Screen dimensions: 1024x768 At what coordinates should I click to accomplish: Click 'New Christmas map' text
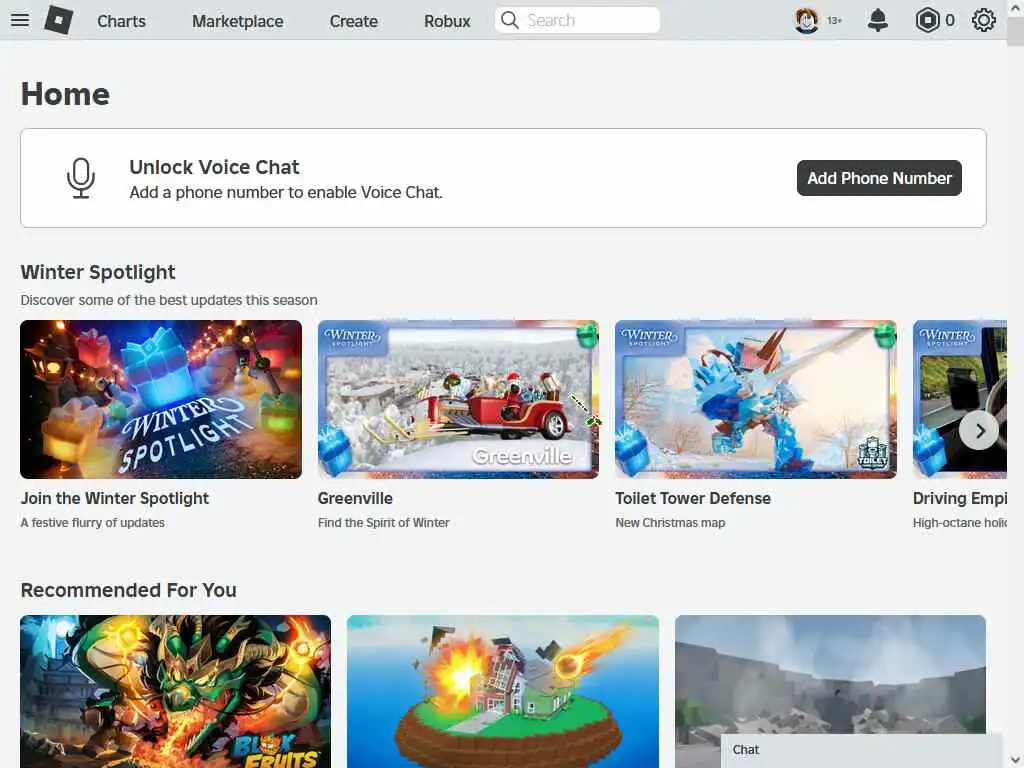pyautogui.click(x=670, y=522)
